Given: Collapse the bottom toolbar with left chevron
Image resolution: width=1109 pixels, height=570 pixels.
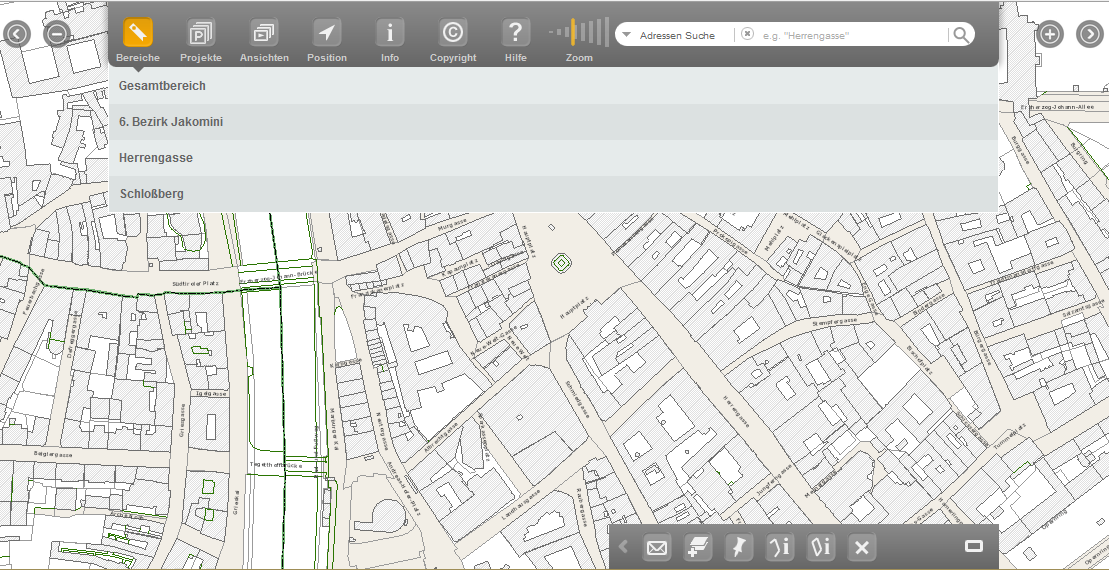Looking at the screenshot, I should (624, 547).
